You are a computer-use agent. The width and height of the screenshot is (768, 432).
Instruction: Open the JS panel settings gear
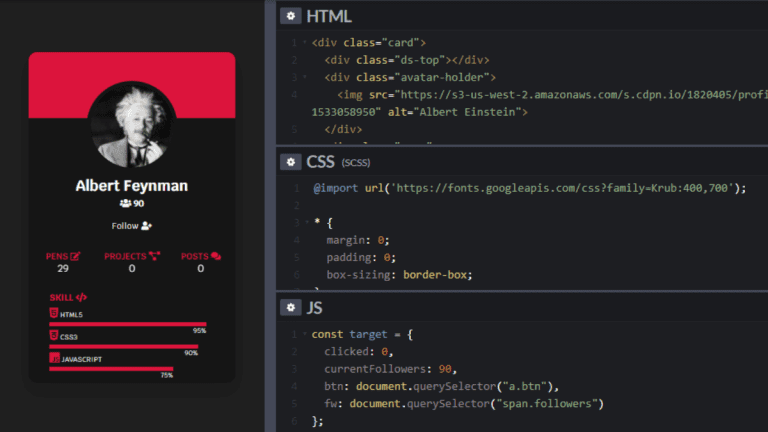(290, 308)
